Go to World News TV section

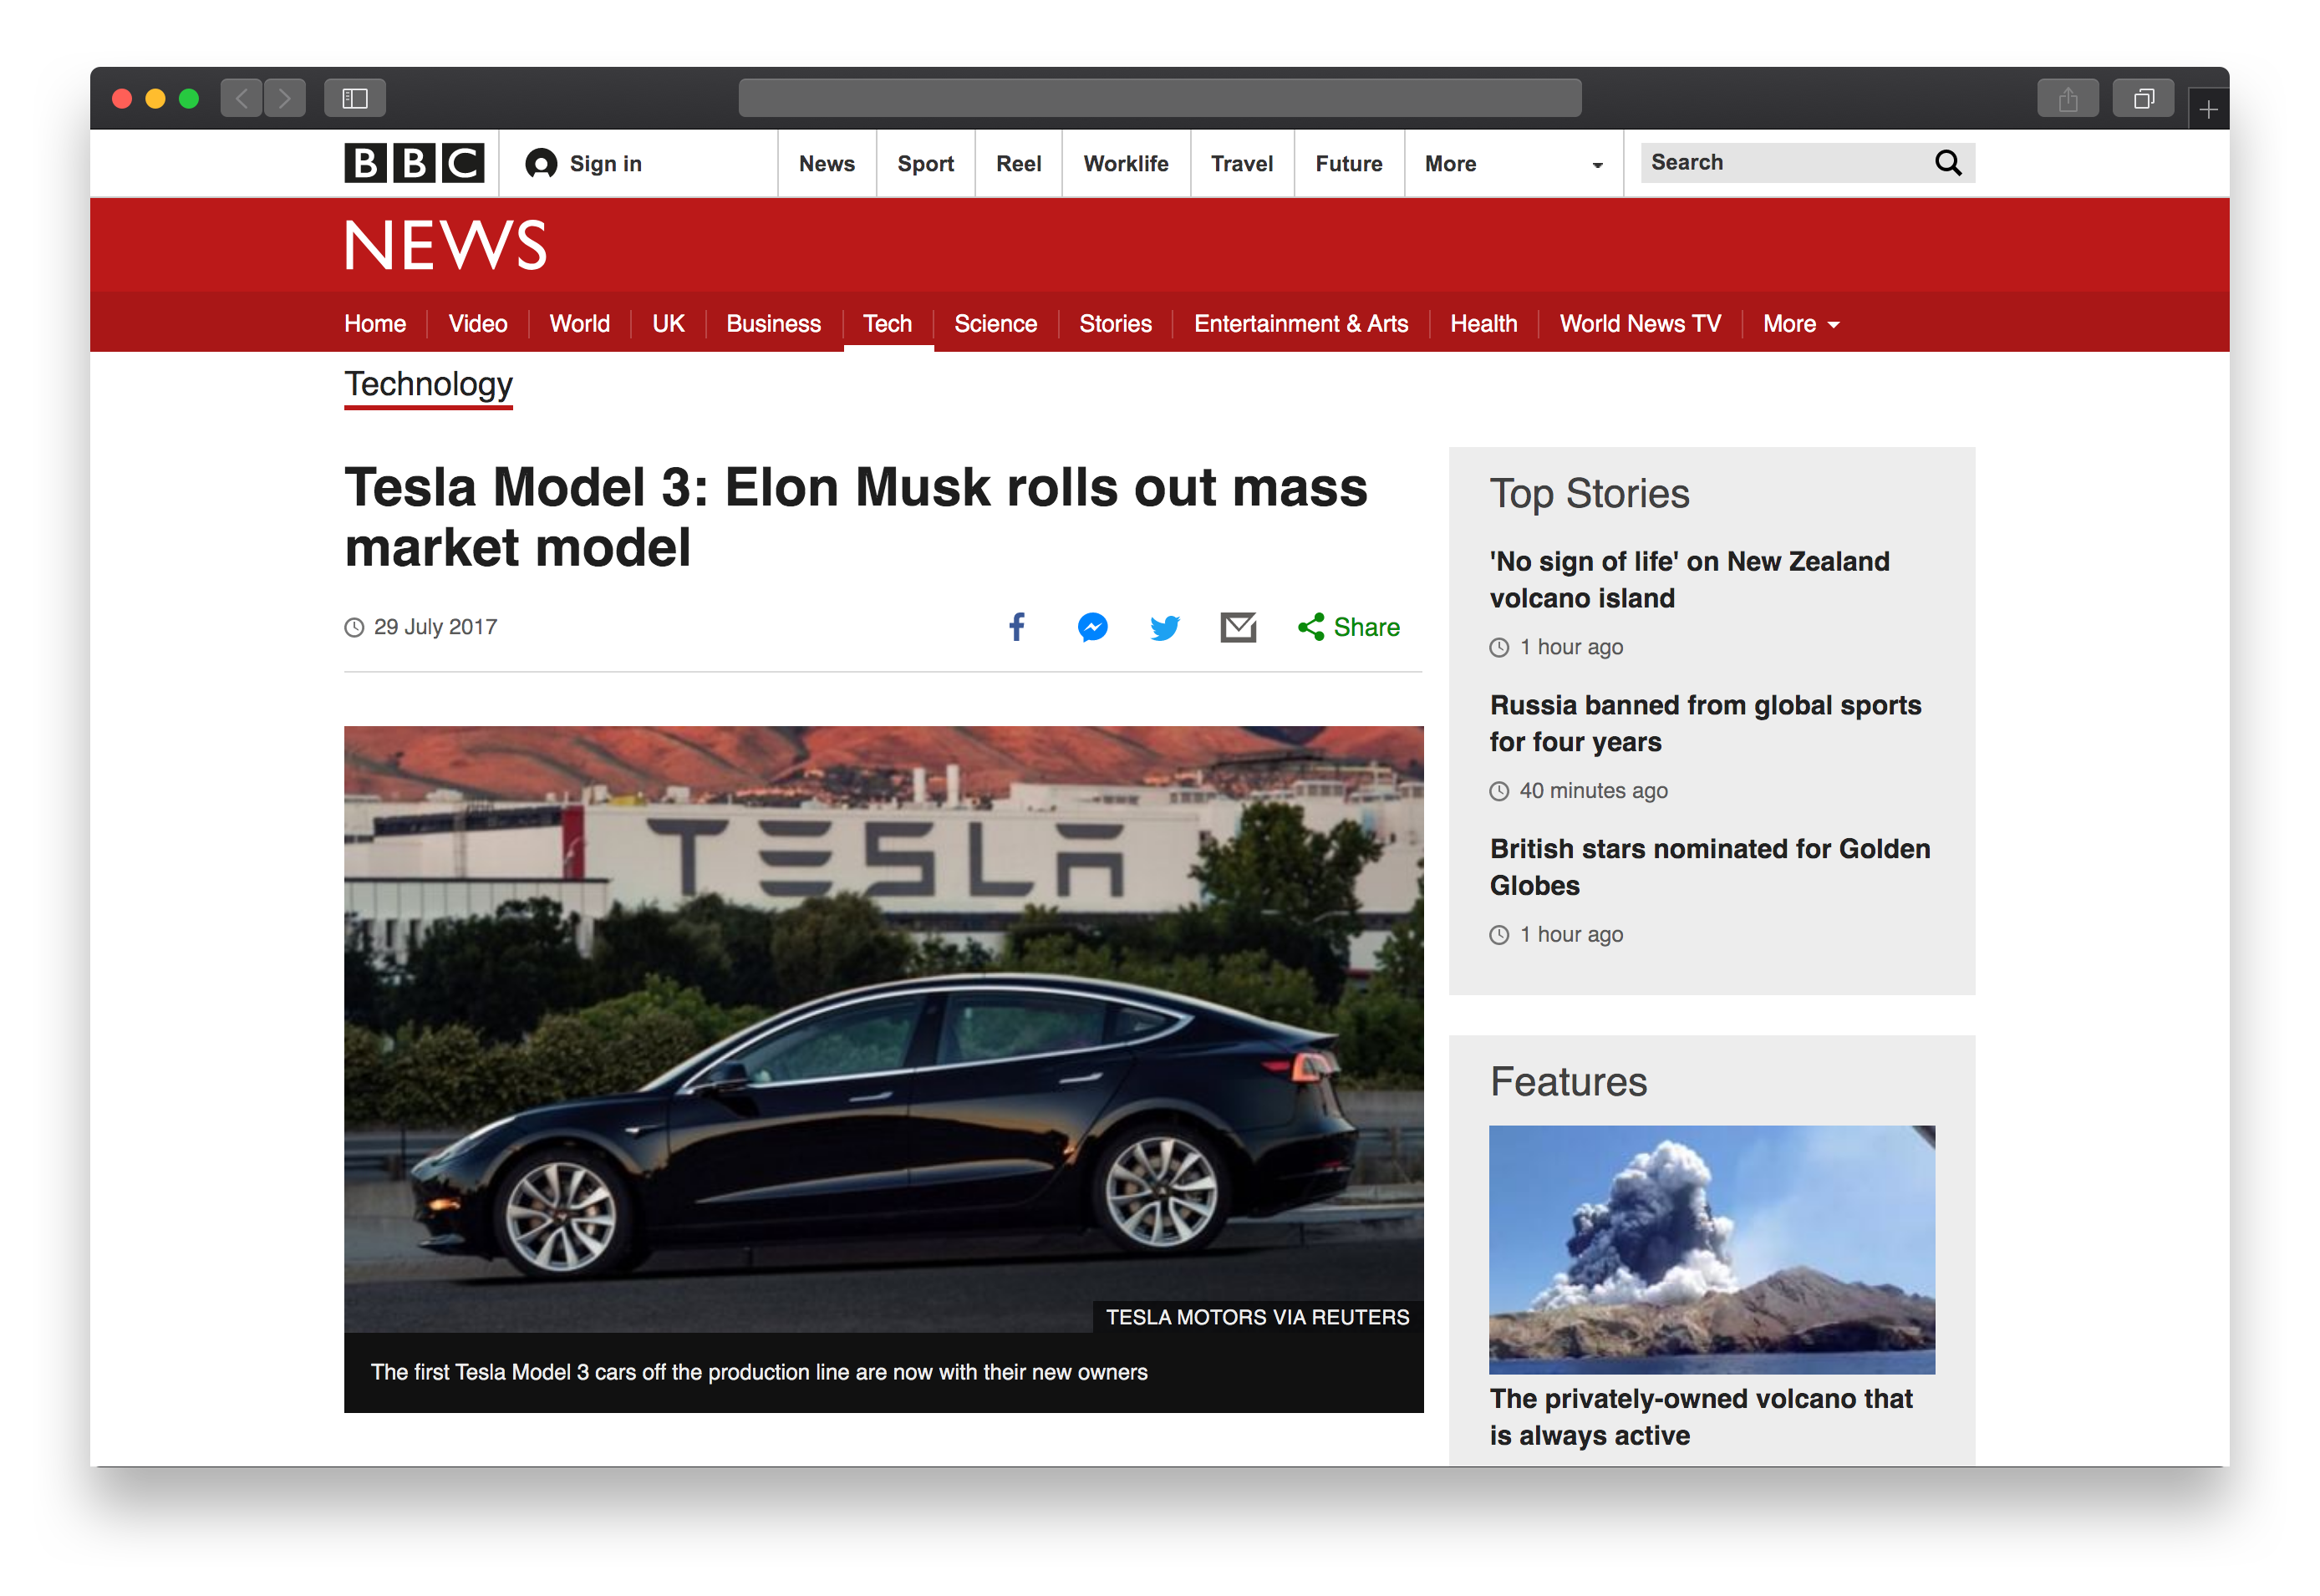(x=1640, y=324)
